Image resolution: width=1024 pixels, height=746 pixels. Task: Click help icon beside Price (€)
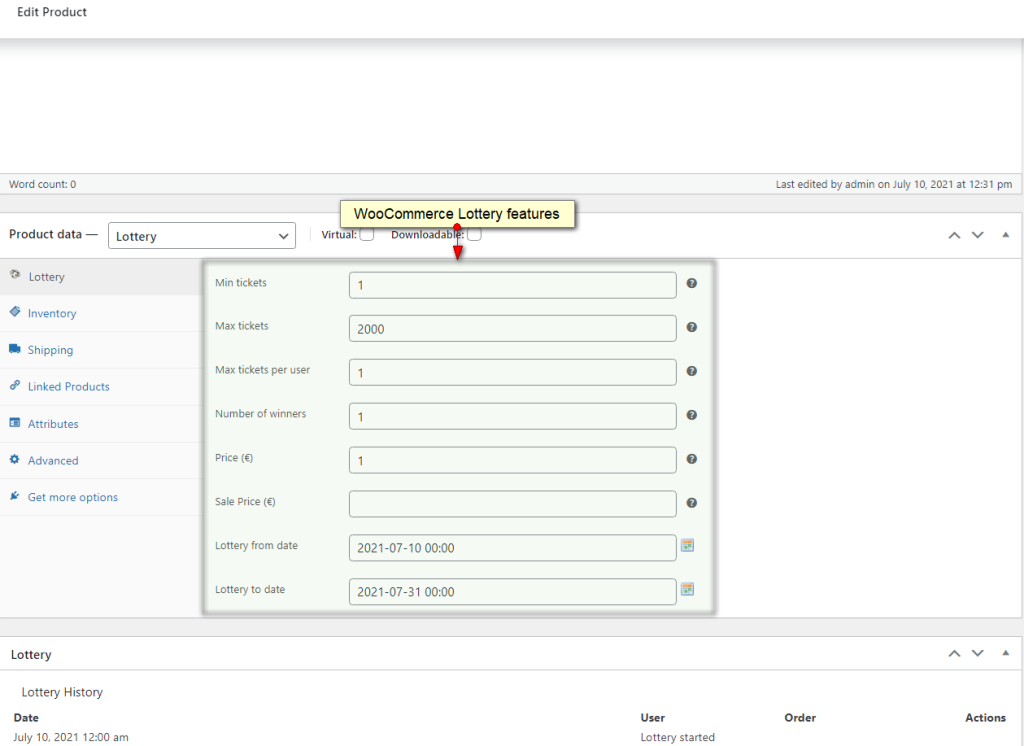coord(692,459)
